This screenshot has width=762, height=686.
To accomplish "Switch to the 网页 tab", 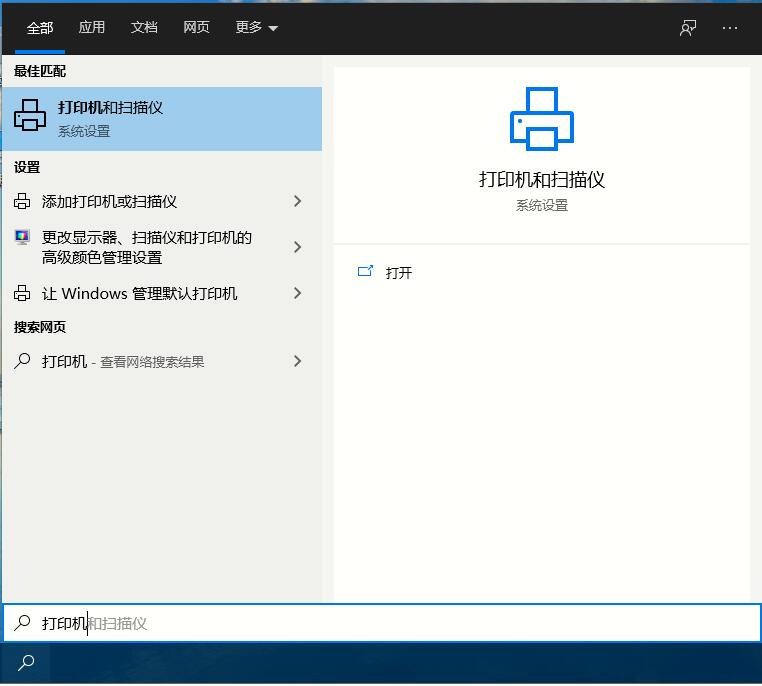I will (x=196, y=28).
